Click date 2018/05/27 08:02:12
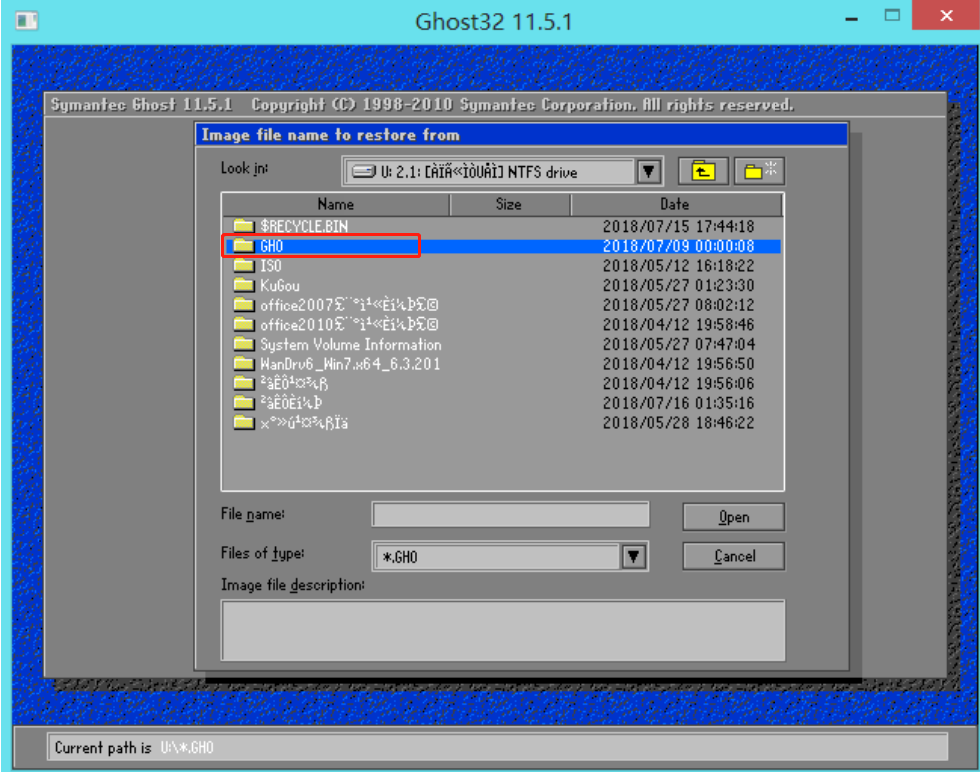This screenshot has width=980, height=772. tap(678, 305)
